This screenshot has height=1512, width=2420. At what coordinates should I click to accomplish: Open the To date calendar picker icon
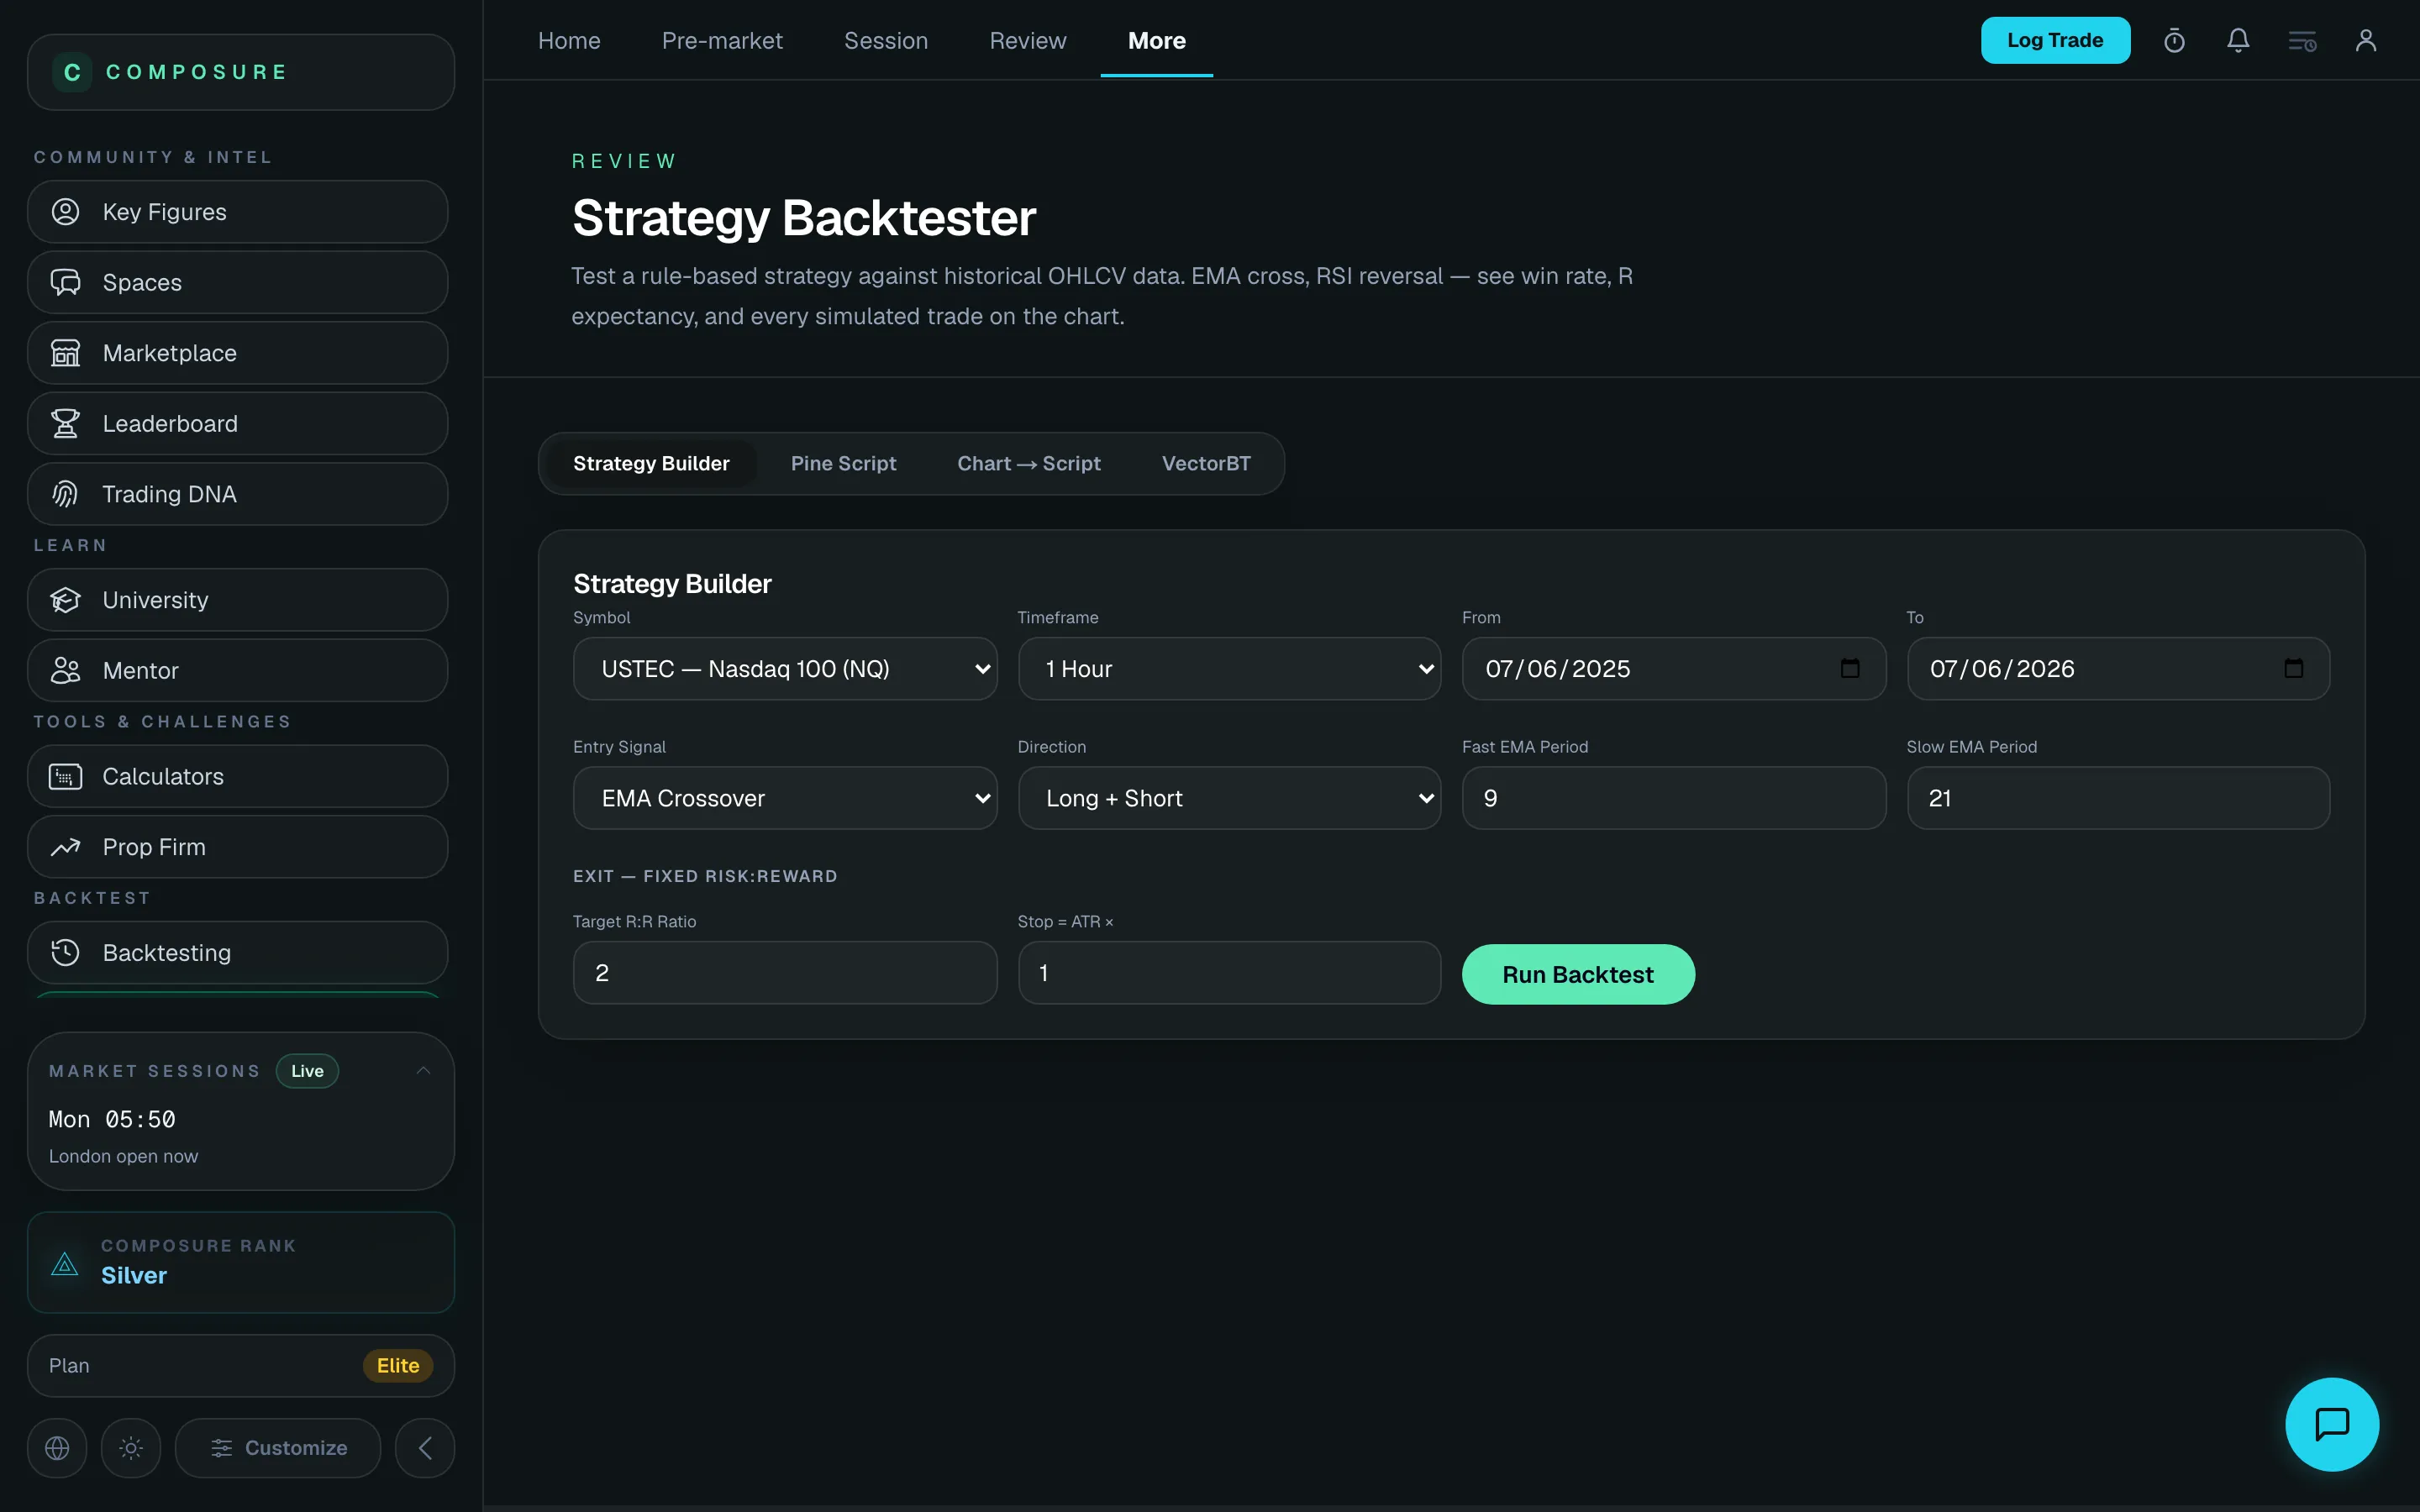coord(2294,668)
